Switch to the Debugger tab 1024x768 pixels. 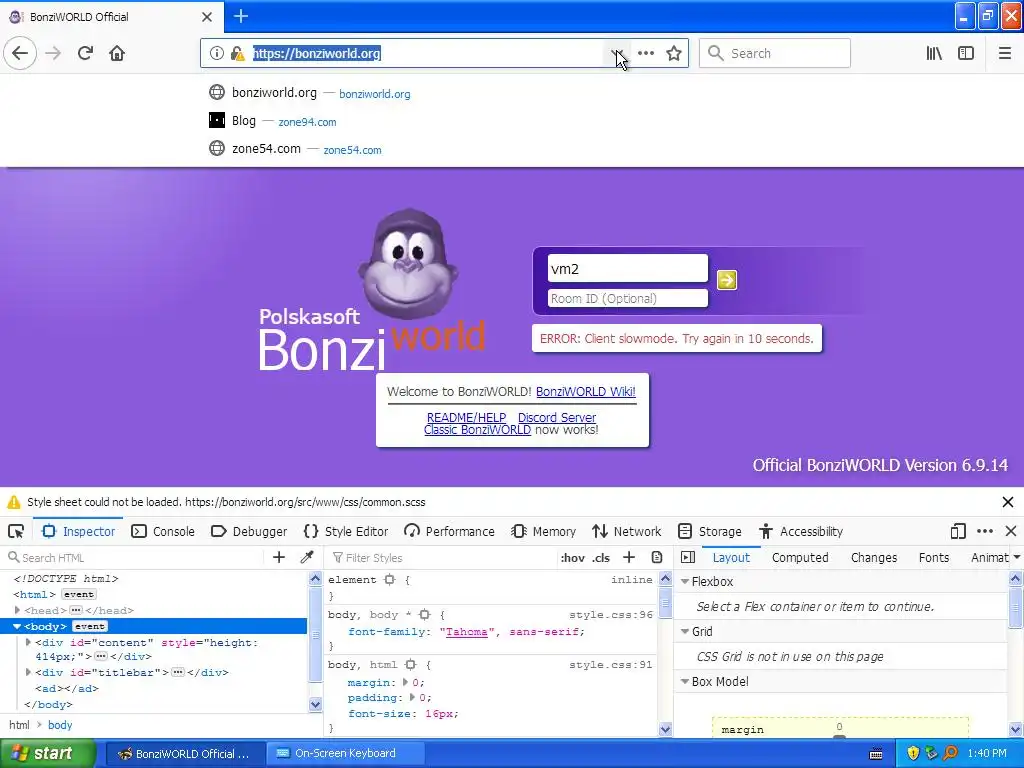point(249,532)
